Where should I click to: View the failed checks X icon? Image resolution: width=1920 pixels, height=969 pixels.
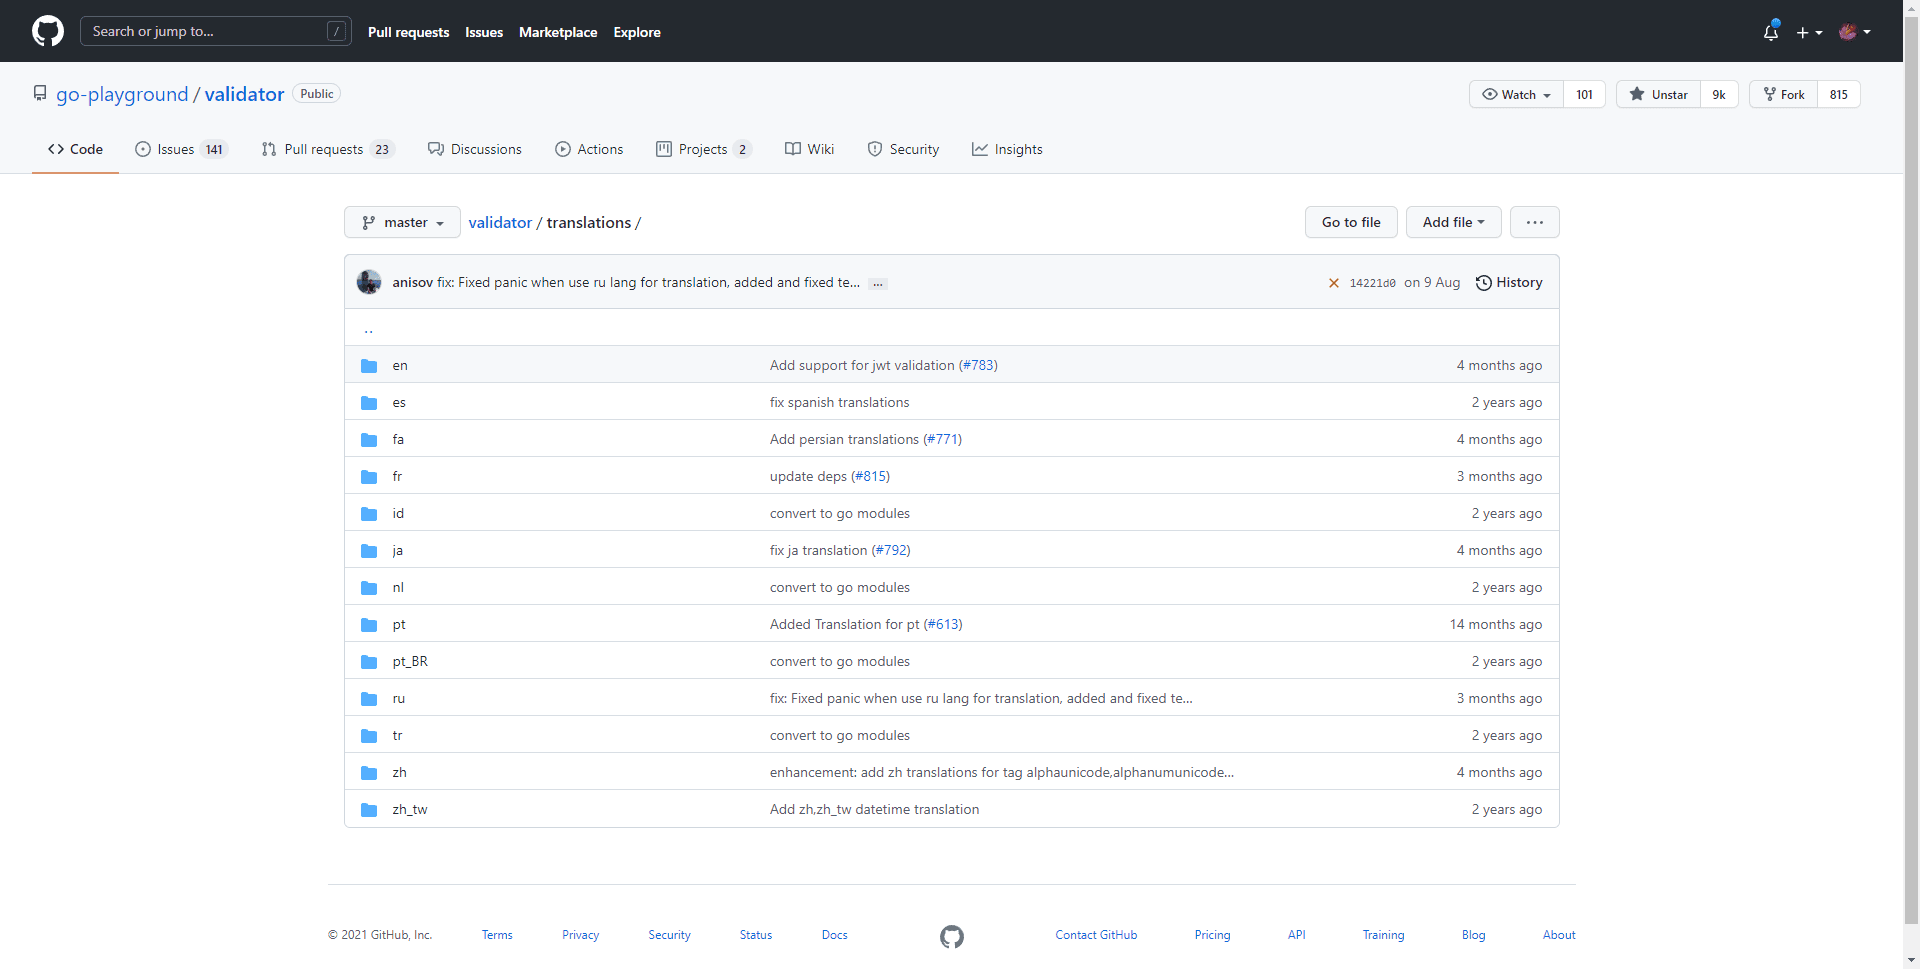point(1333,283)
